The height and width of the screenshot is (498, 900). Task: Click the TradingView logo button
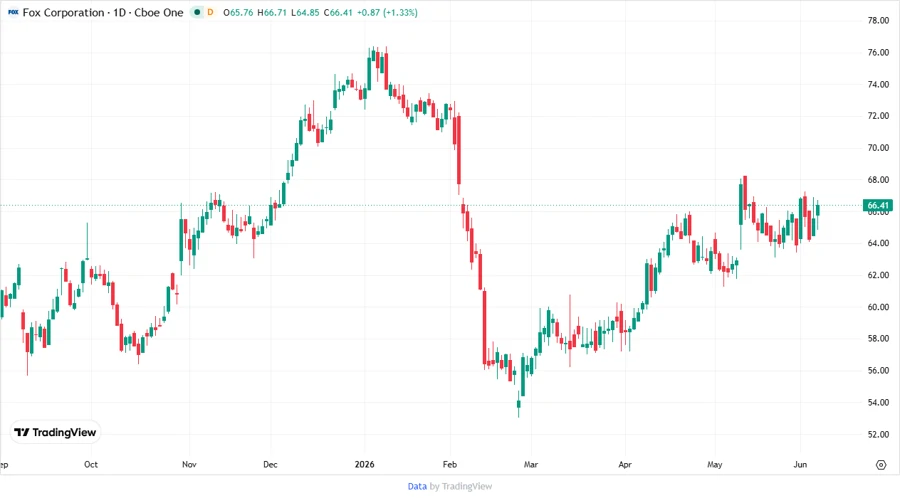tap(56, 433)
